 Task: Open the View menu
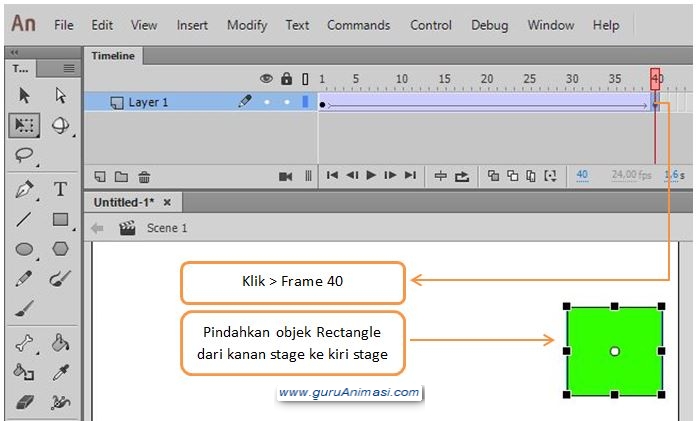point(144,25)
